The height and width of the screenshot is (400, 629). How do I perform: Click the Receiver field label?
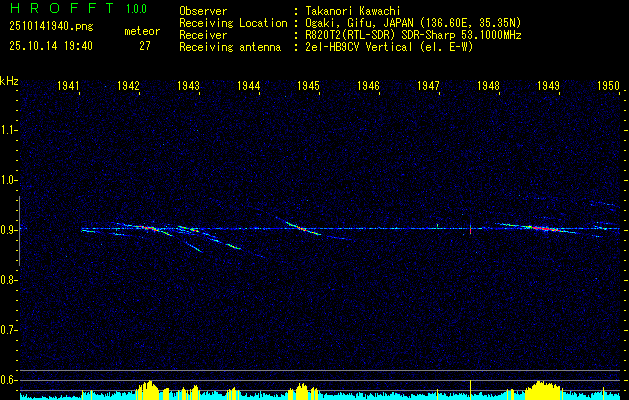pyautogui.click(x=203, y=35)
